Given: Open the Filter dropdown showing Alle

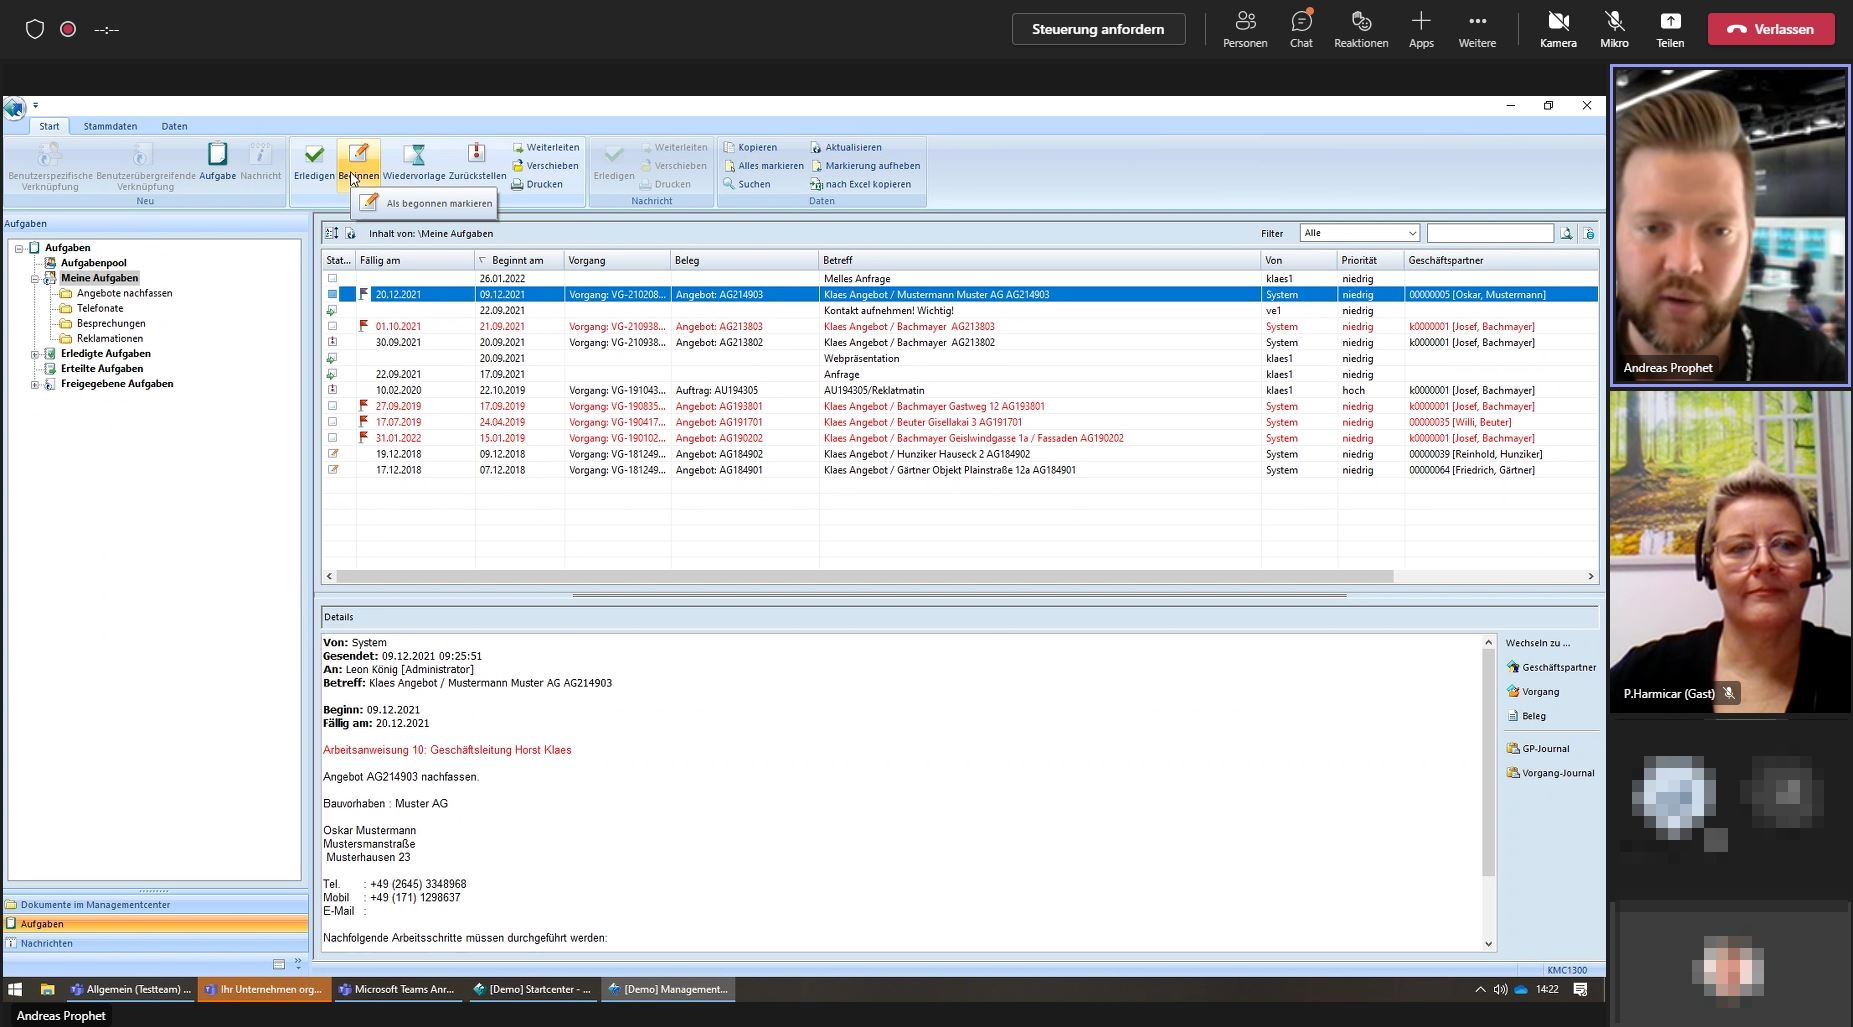Looking at the screenshot, I should tap(1359, 233).
